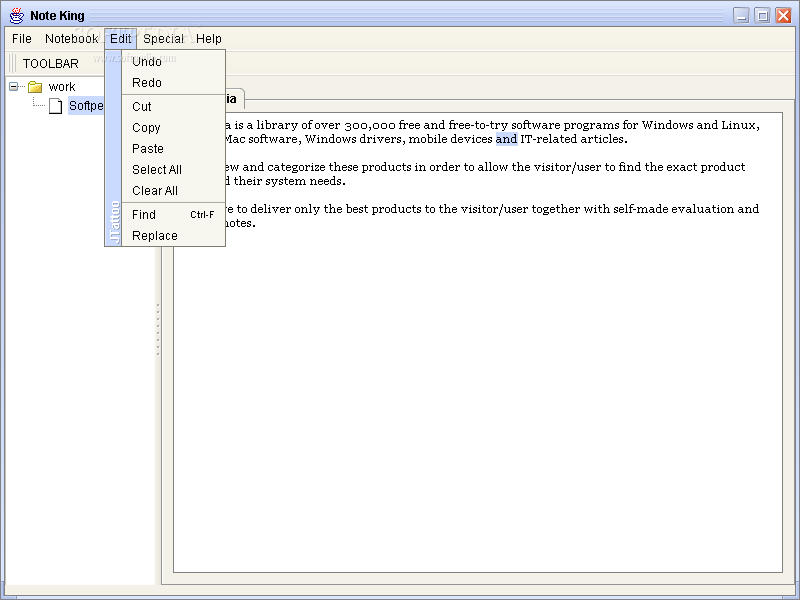Image resolution: width=800 pixels, height=600 pixels.
Task: Maximize the Note King window
Action: 762,15
